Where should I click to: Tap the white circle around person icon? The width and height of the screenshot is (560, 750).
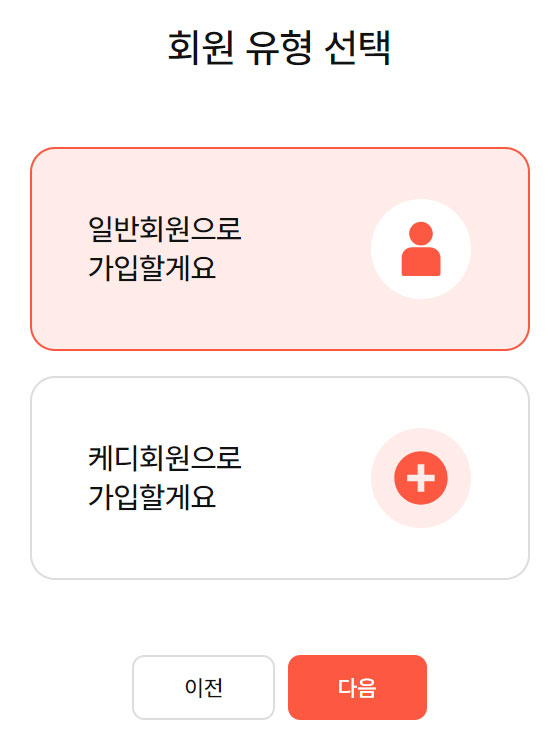421,249
